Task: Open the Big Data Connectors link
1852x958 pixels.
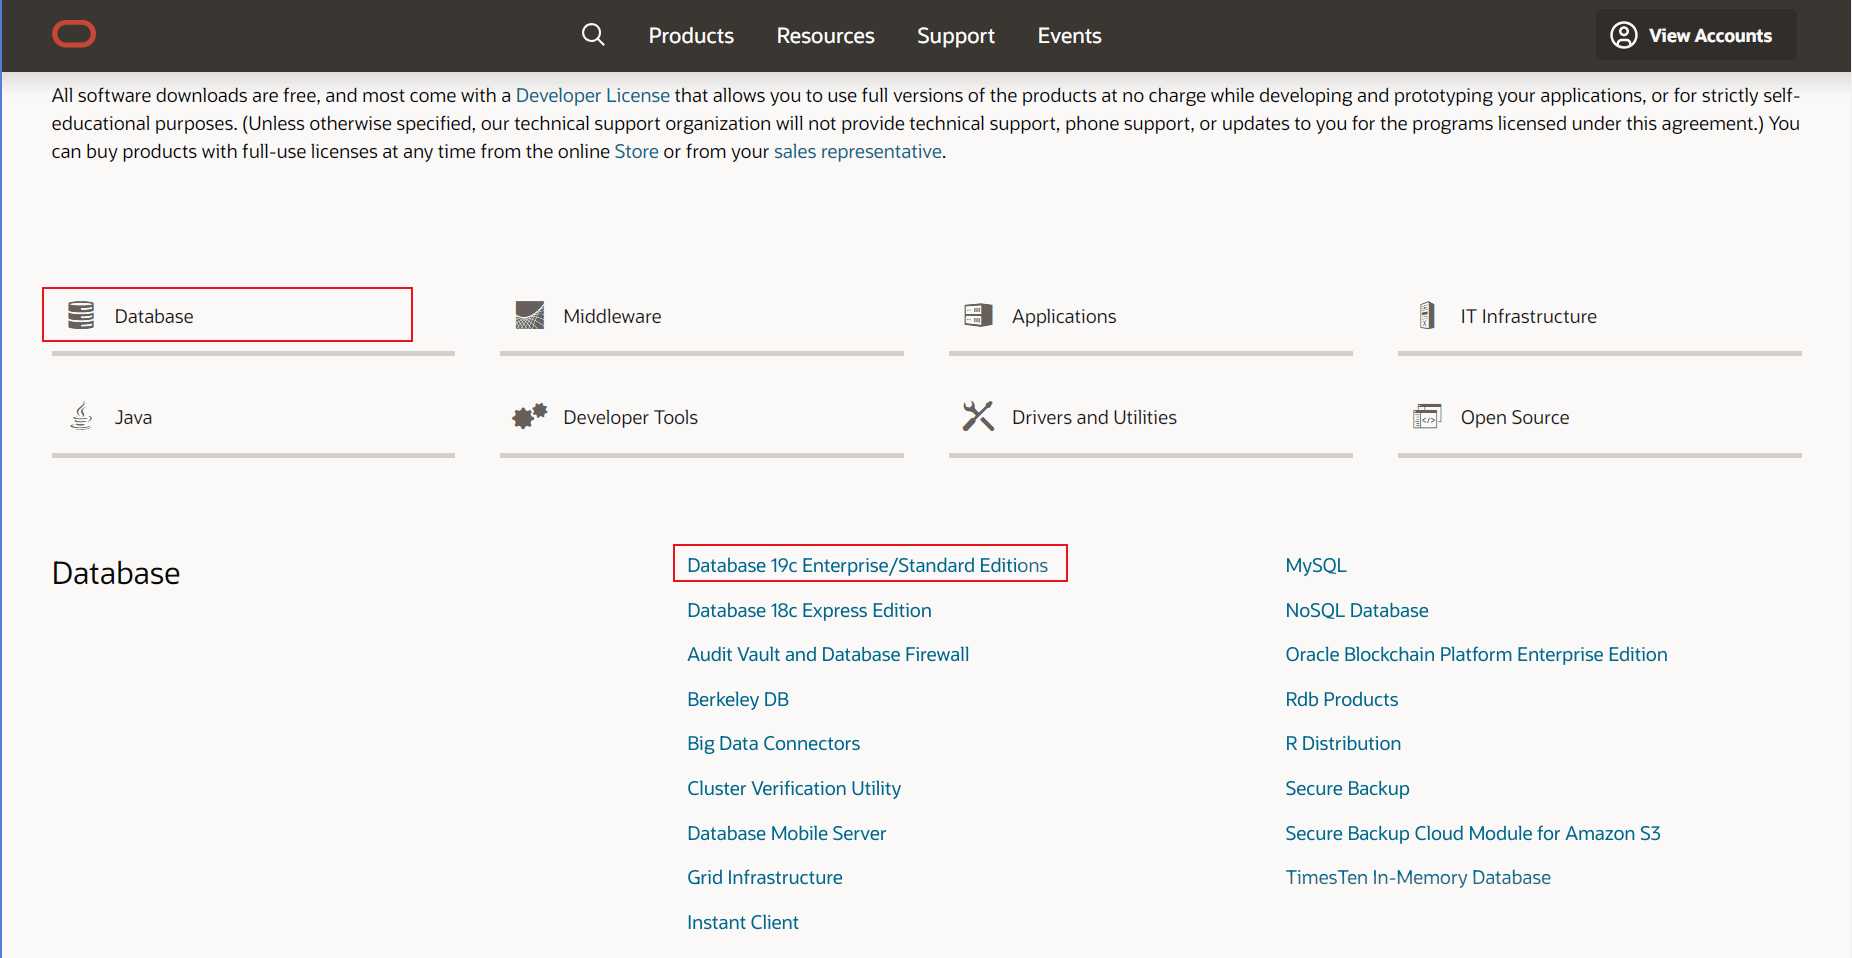Action: (773, 743)
